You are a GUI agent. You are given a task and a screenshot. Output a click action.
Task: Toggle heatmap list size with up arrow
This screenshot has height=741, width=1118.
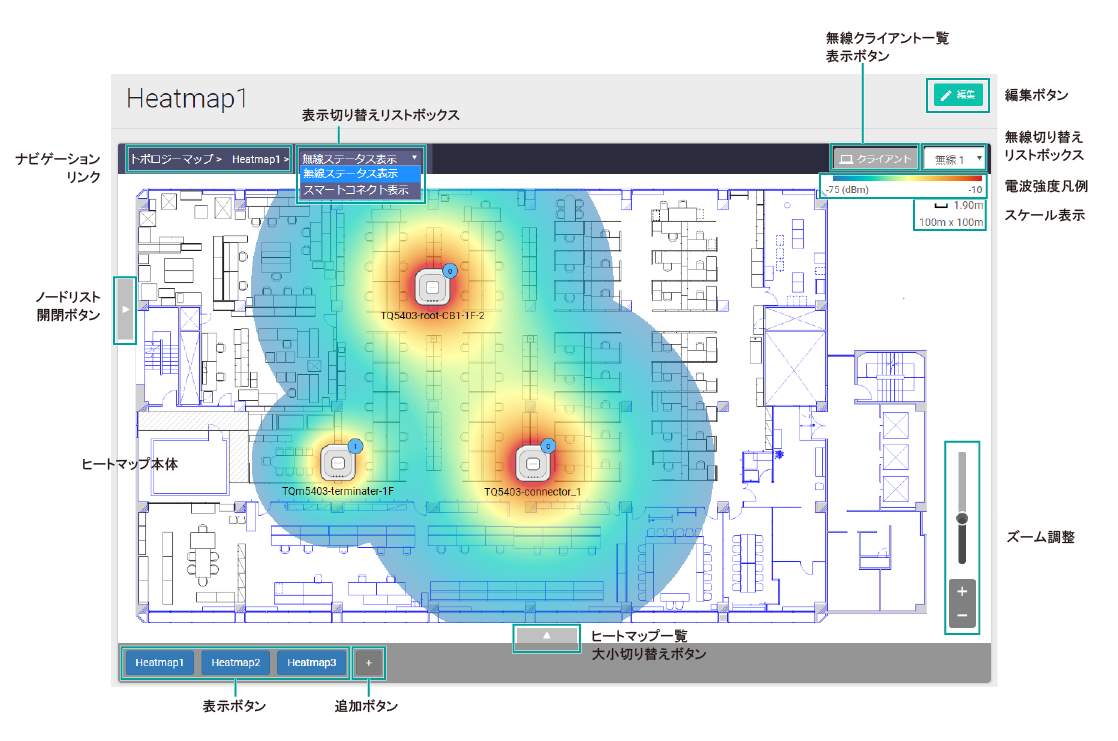click(x=546, y=635)
